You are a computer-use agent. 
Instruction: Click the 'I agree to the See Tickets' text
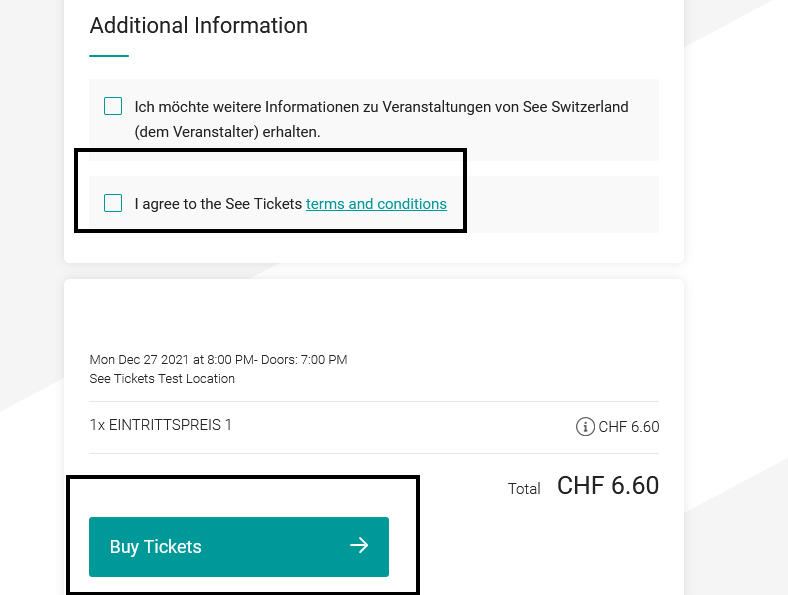pos(218,204)
